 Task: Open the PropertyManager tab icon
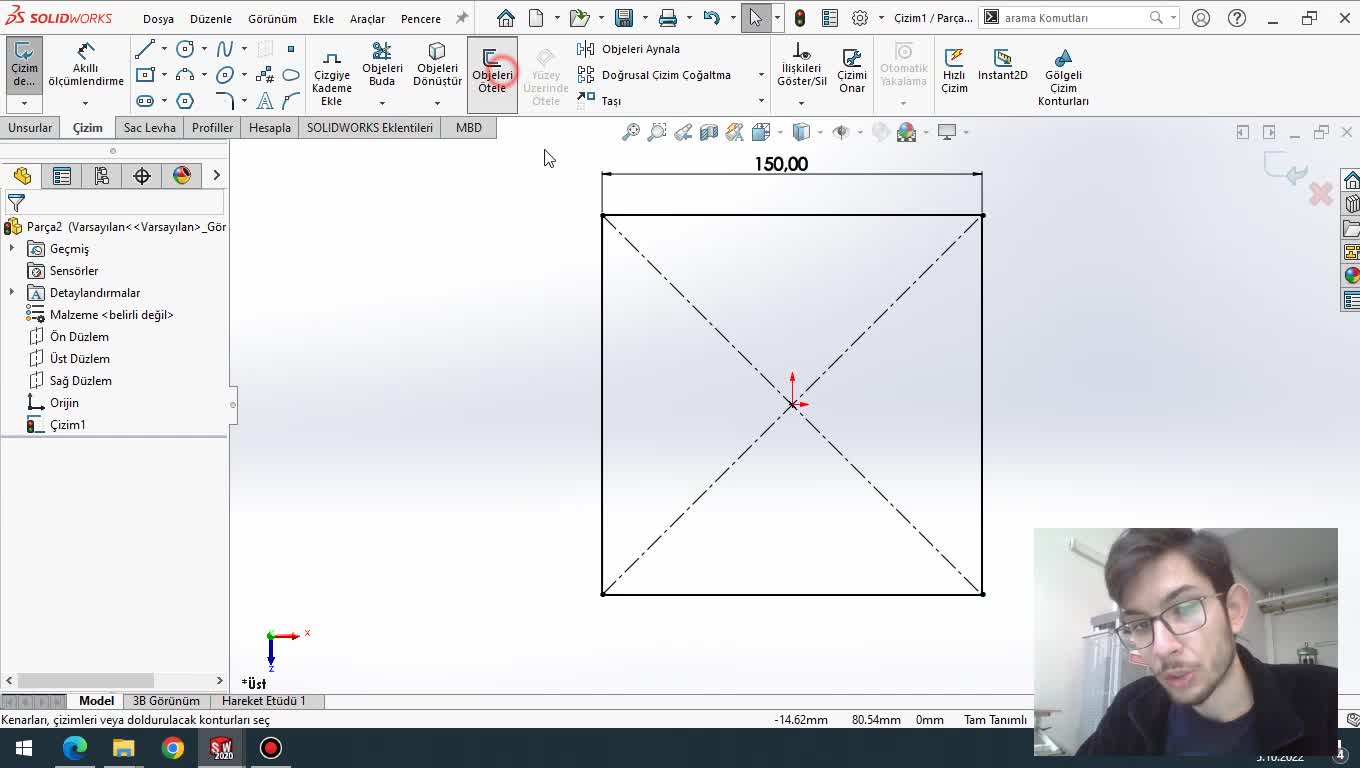(62, 176)
